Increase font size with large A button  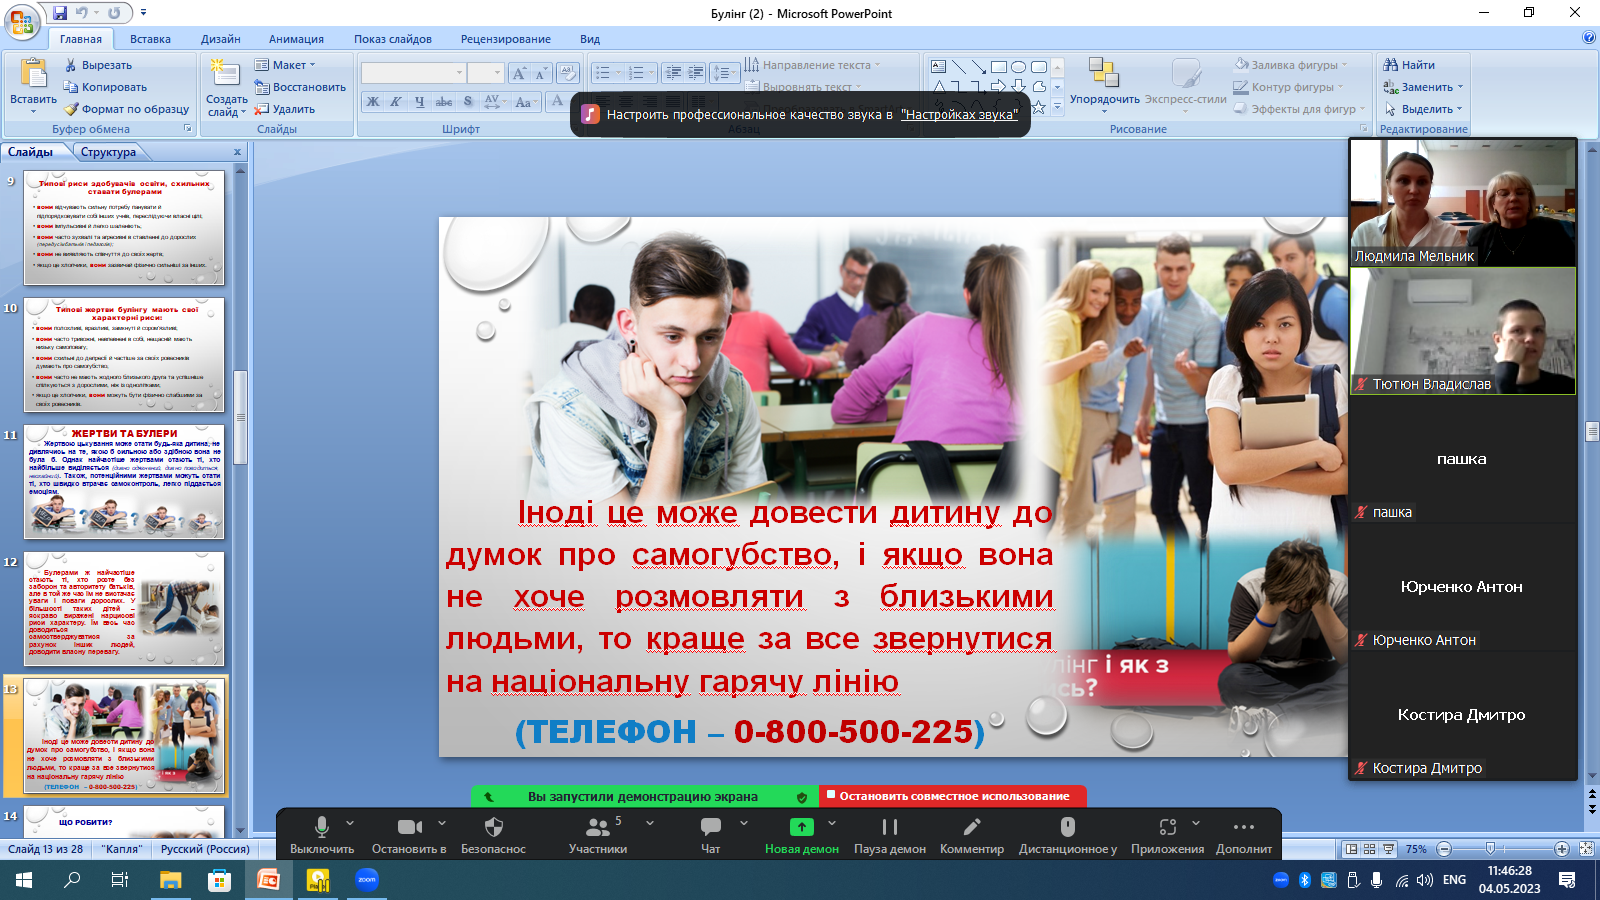518,73
